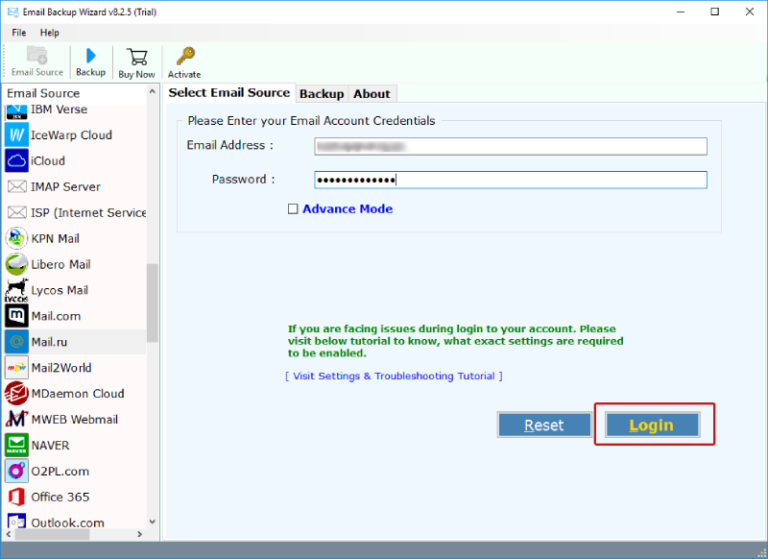The height and width of the screenshot is (559, 768).
Task: Click the Activate key icon
Action: click(185, 56)
